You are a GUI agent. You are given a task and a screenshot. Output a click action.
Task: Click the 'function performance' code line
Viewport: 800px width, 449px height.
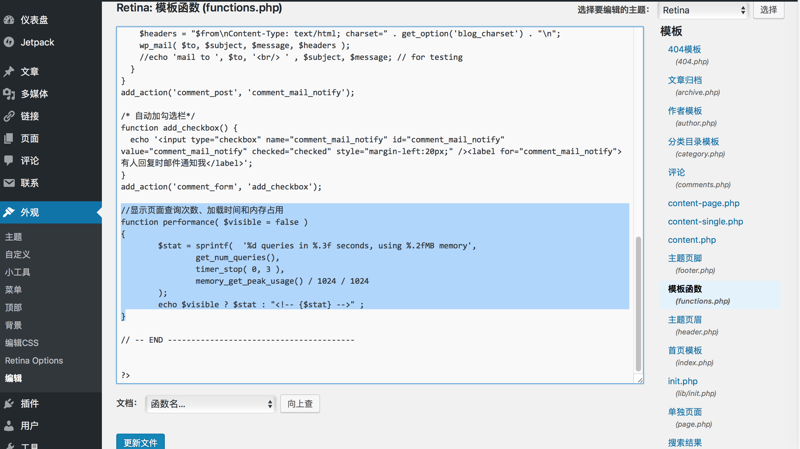pyautogui.click(x=214, y=222)
